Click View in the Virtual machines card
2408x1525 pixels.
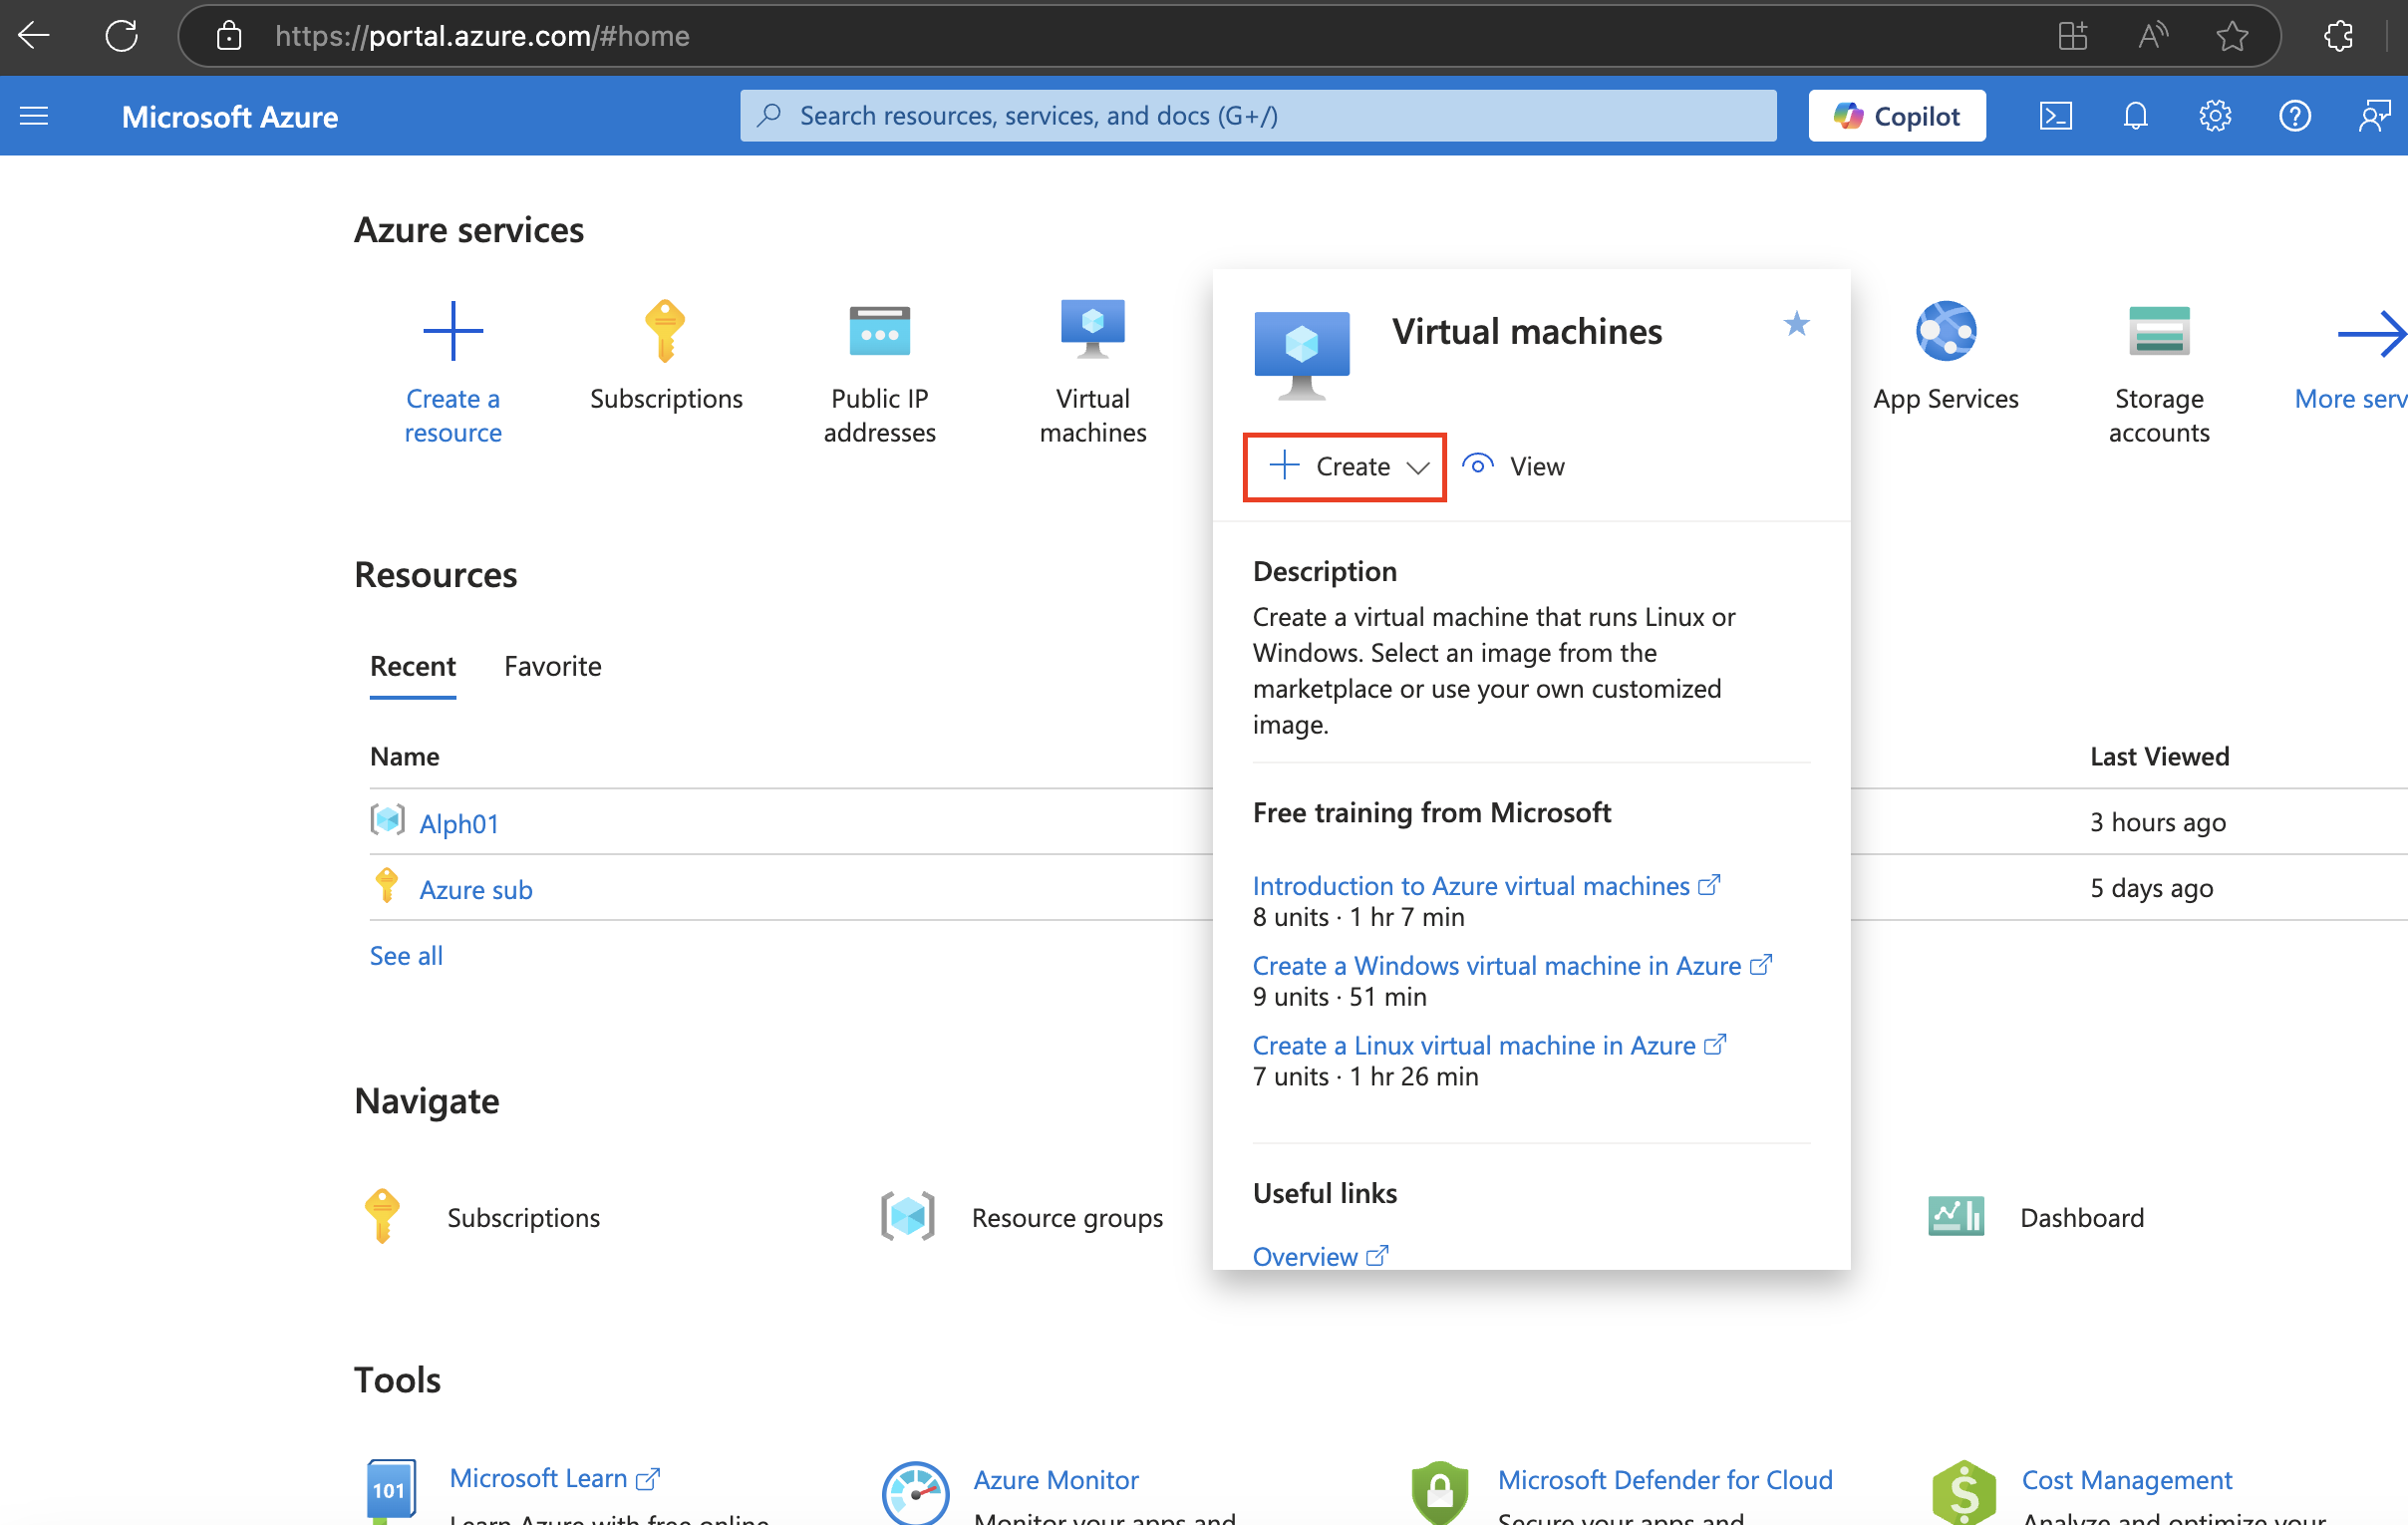[1513, 466]
